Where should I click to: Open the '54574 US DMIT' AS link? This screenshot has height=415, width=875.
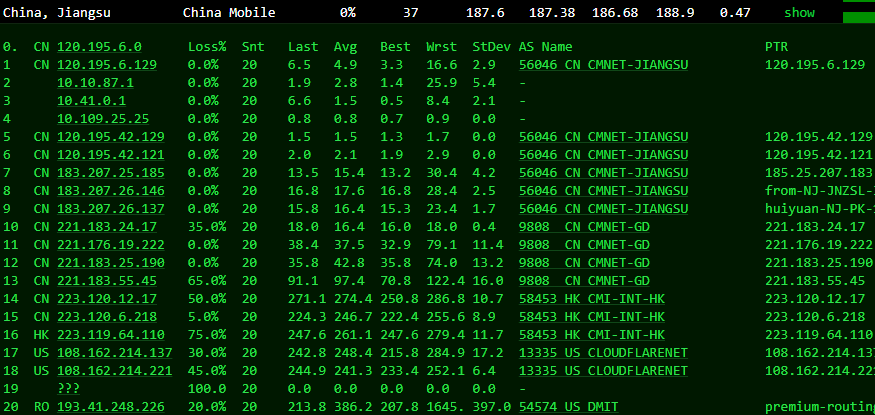tap(569, 407)
